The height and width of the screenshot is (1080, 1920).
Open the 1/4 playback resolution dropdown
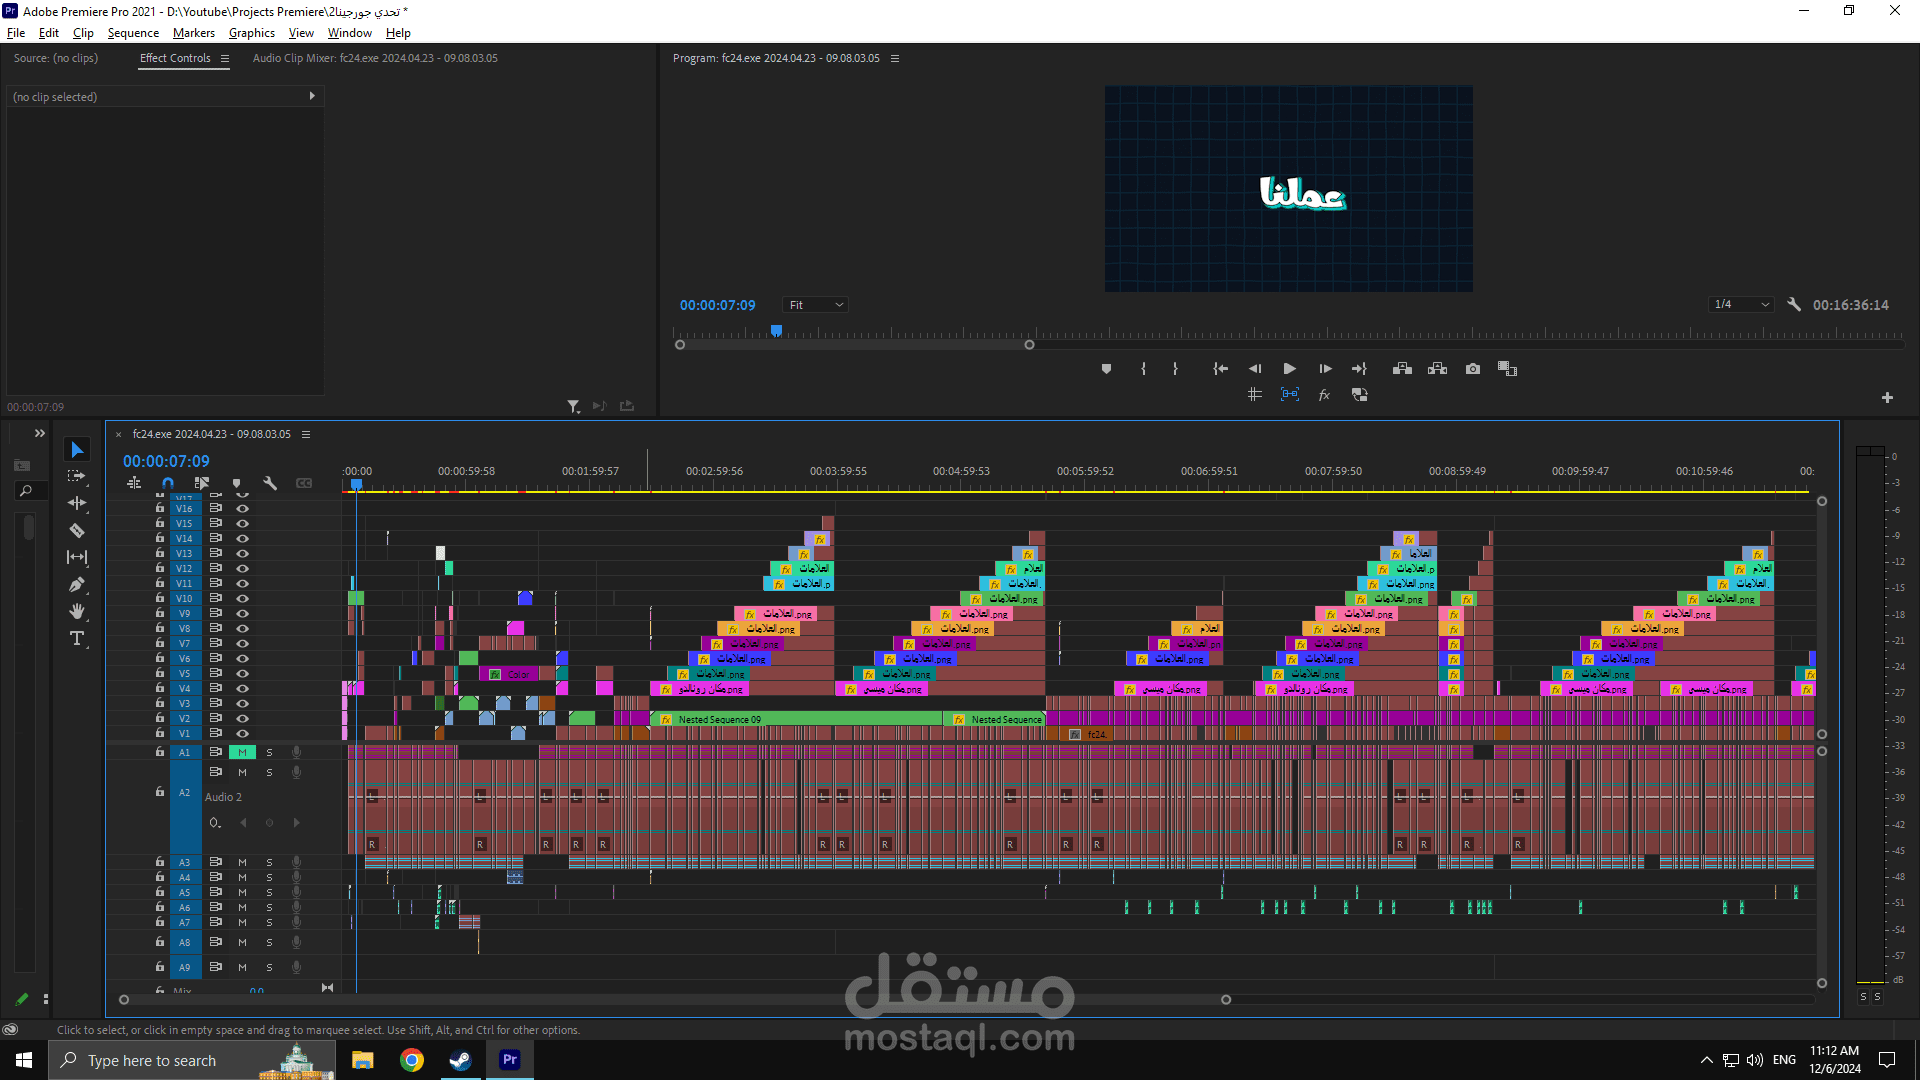(1741, 305)
